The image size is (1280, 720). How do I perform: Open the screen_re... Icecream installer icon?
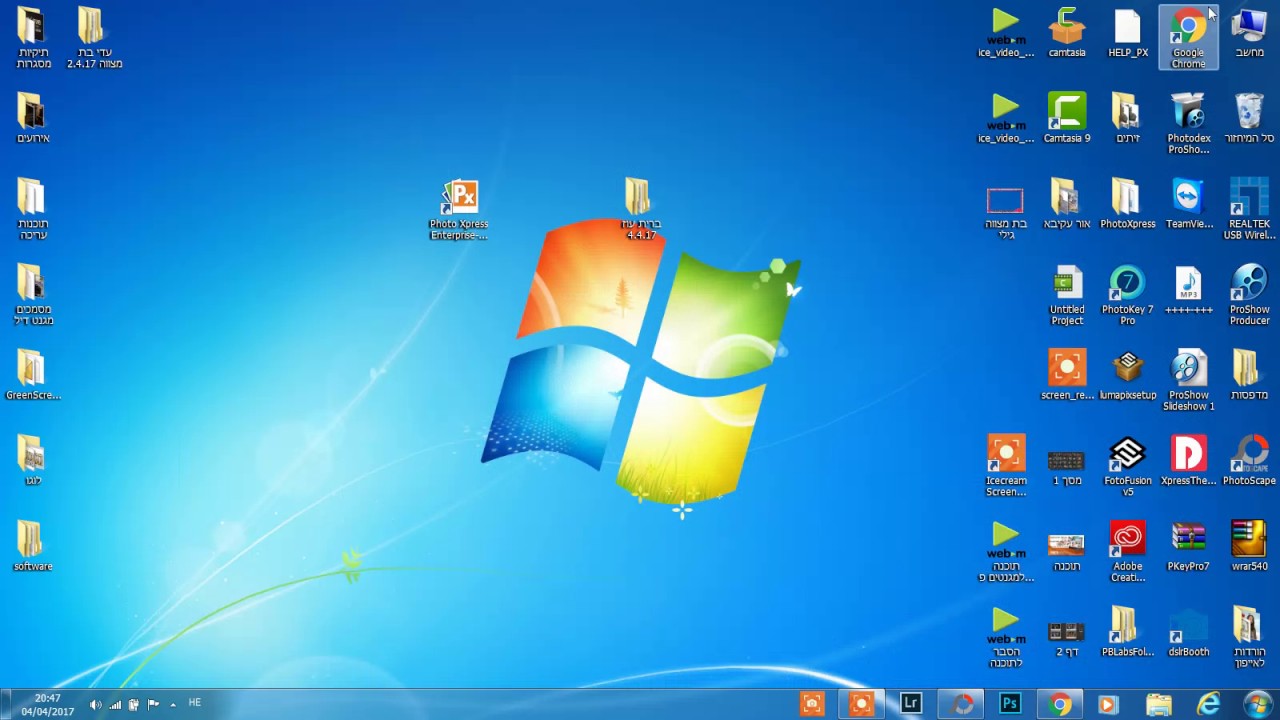(x=1067, y=375)
